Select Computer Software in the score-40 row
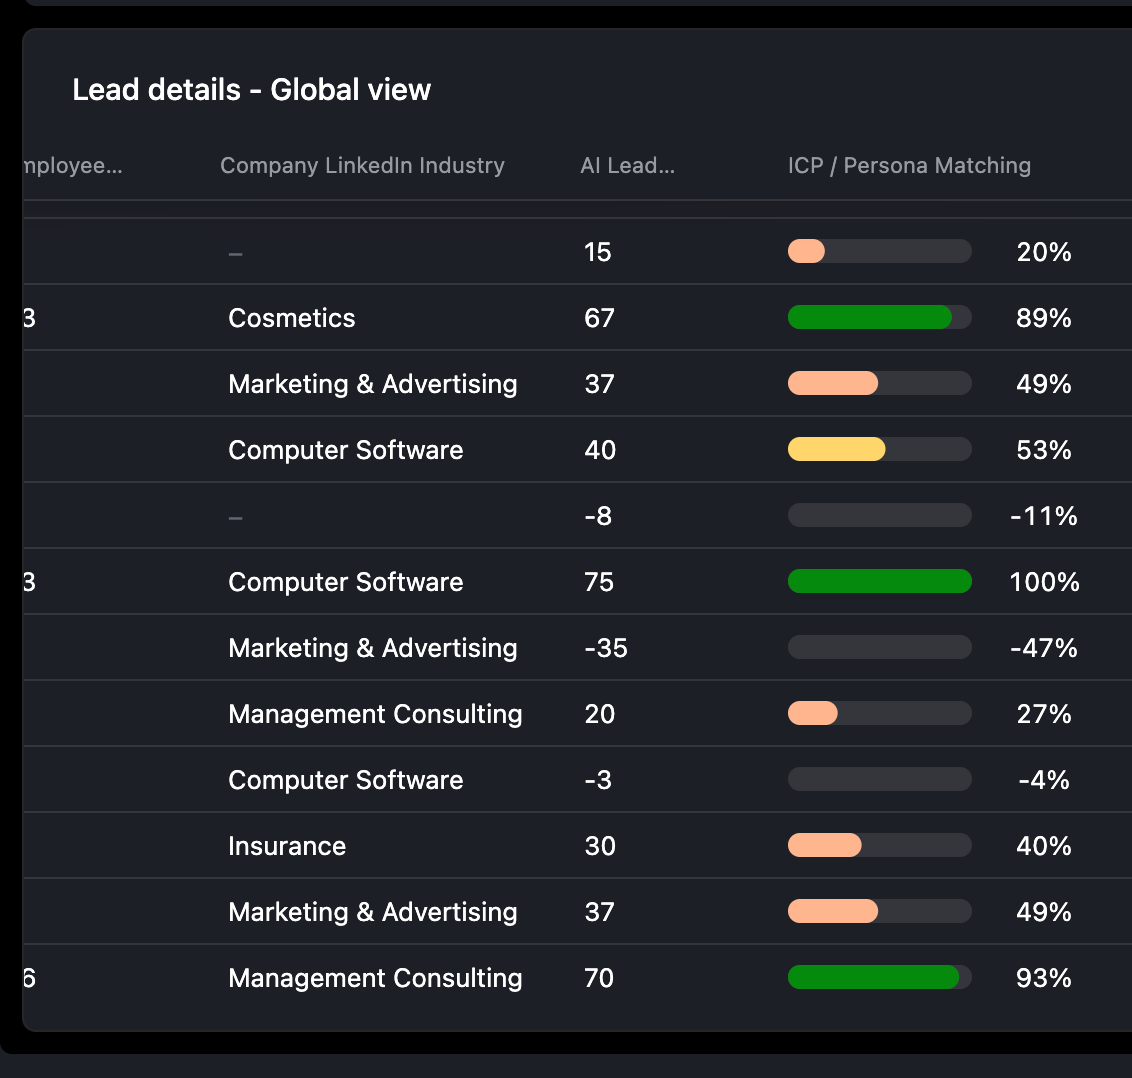The height and width of the screenshot is (1078, 1132). point(345,450)
